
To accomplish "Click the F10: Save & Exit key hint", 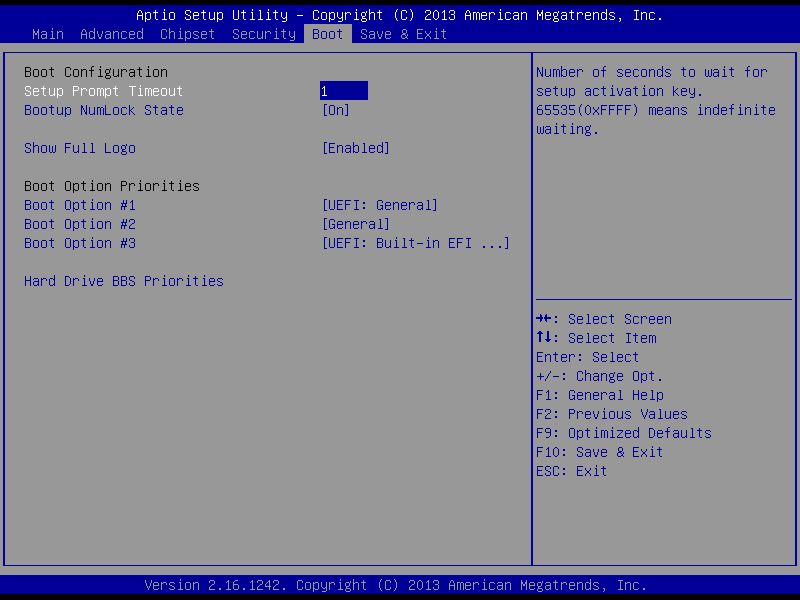I will [x=600, y=452].
